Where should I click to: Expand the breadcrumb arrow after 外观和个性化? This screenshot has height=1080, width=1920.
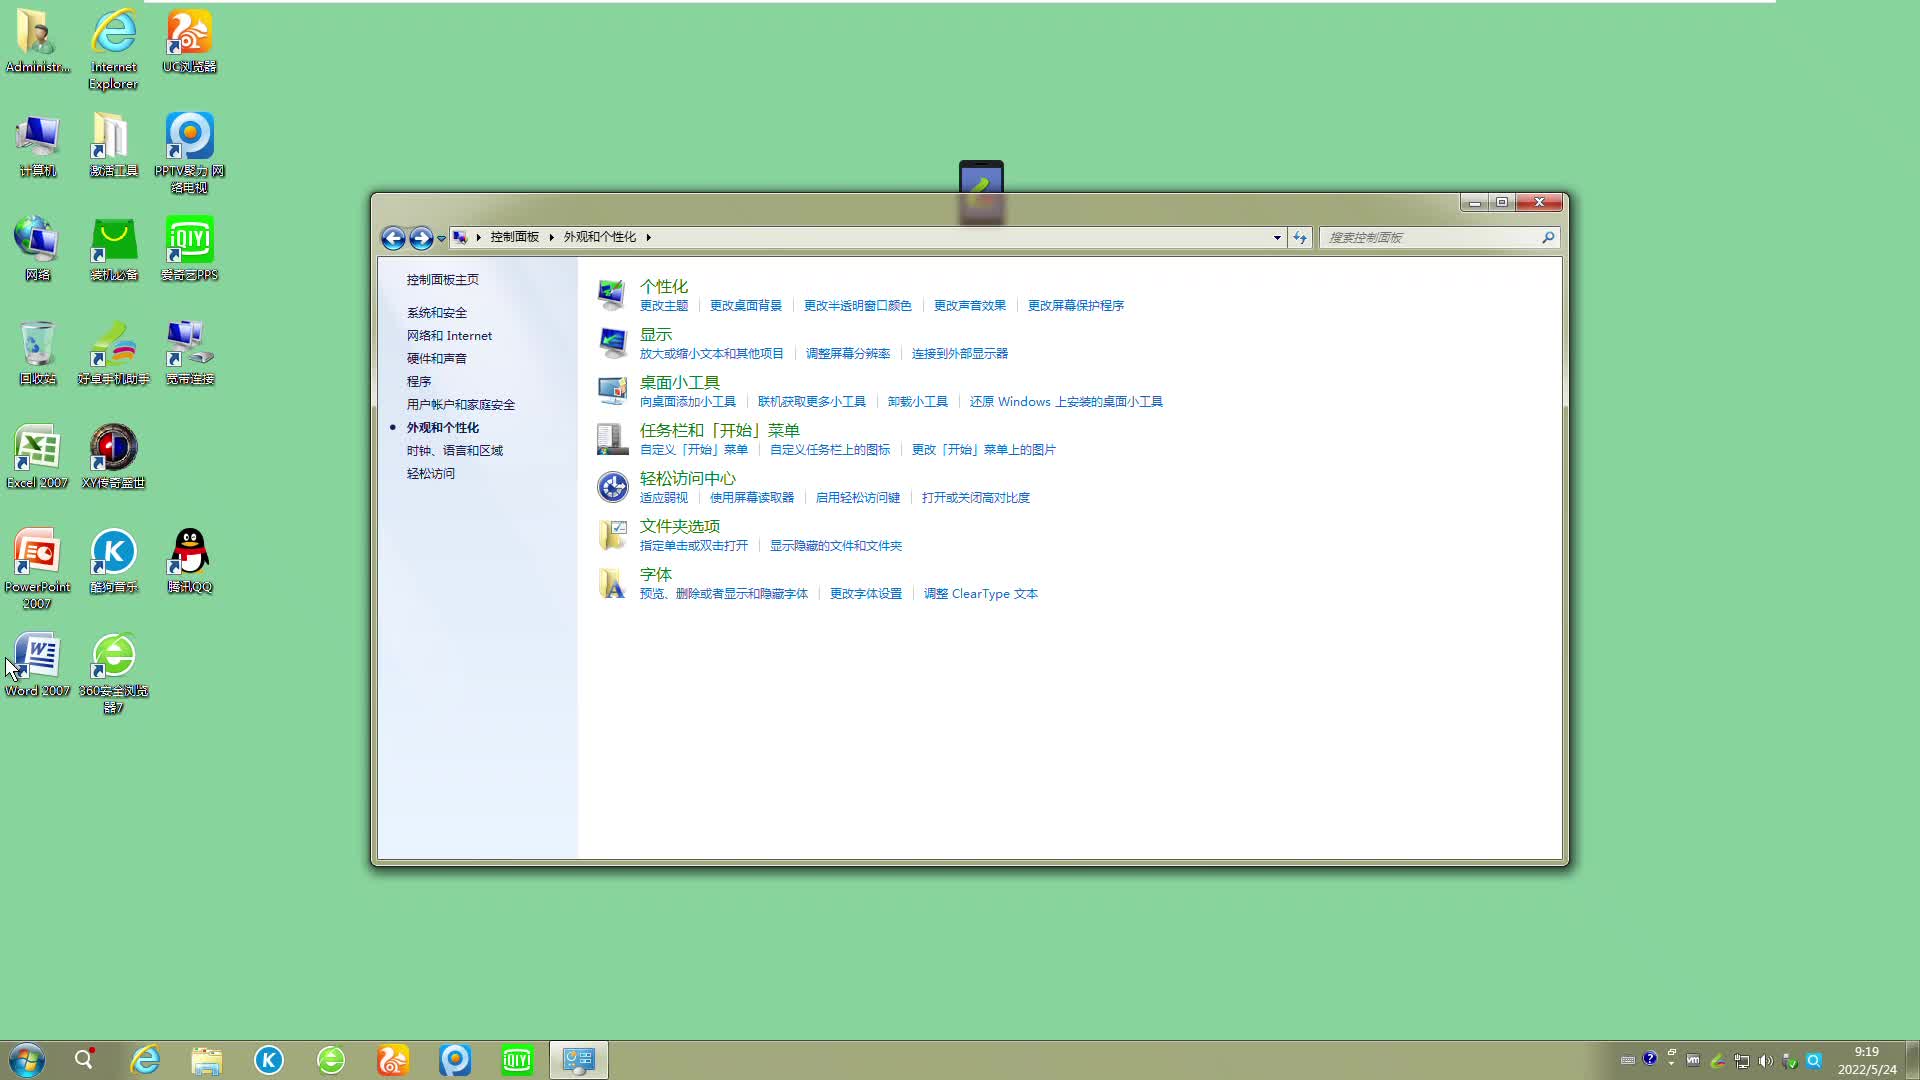coord(648,237)
